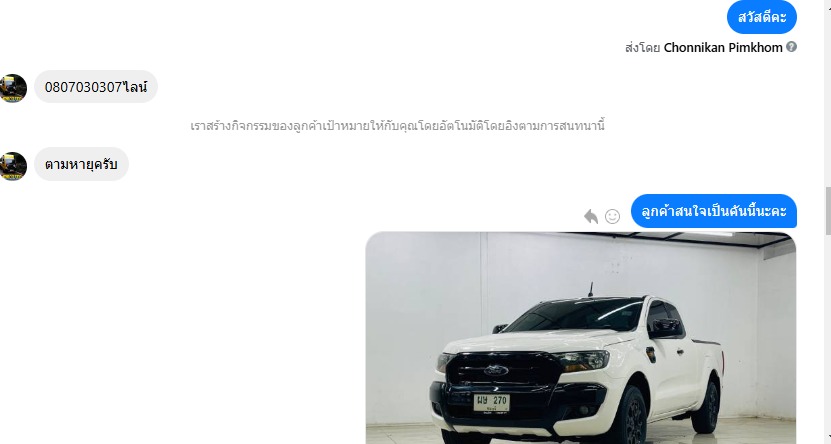Viewport: 831px width, 444px height.
Task: Click the Ford logo on the truck photo
Action: click(496, 370)
